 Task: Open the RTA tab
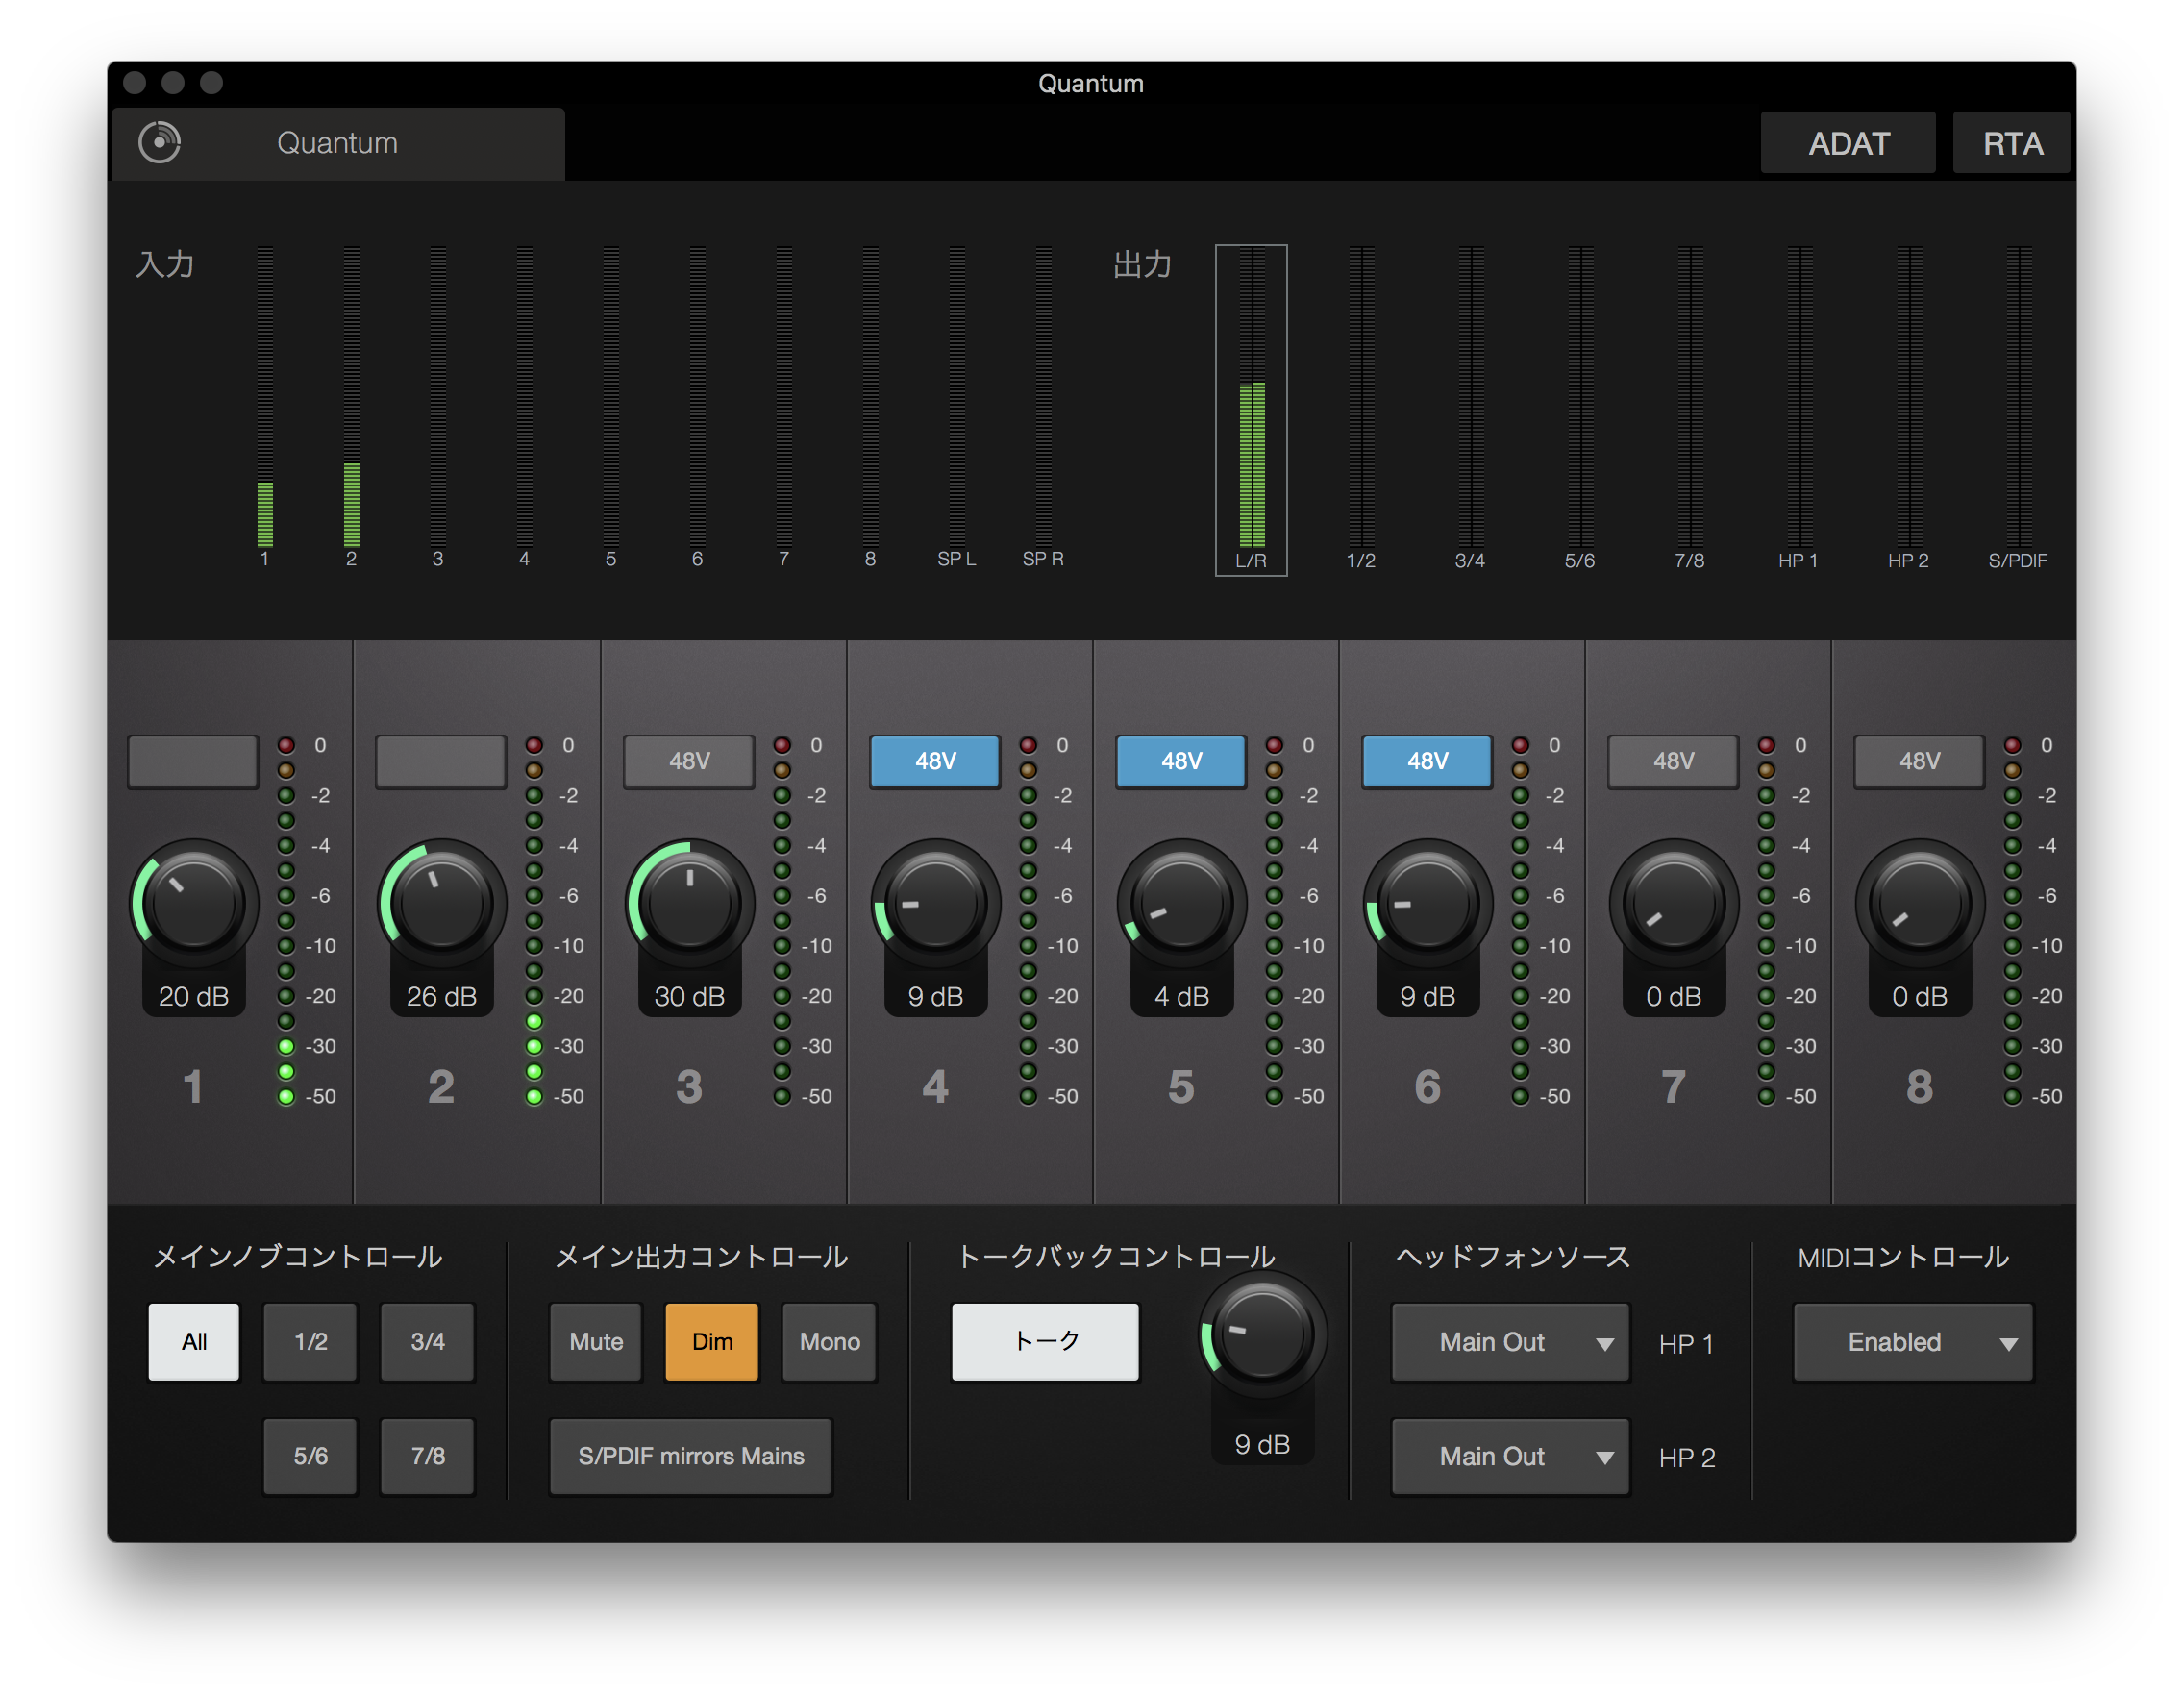point(2011,143)
